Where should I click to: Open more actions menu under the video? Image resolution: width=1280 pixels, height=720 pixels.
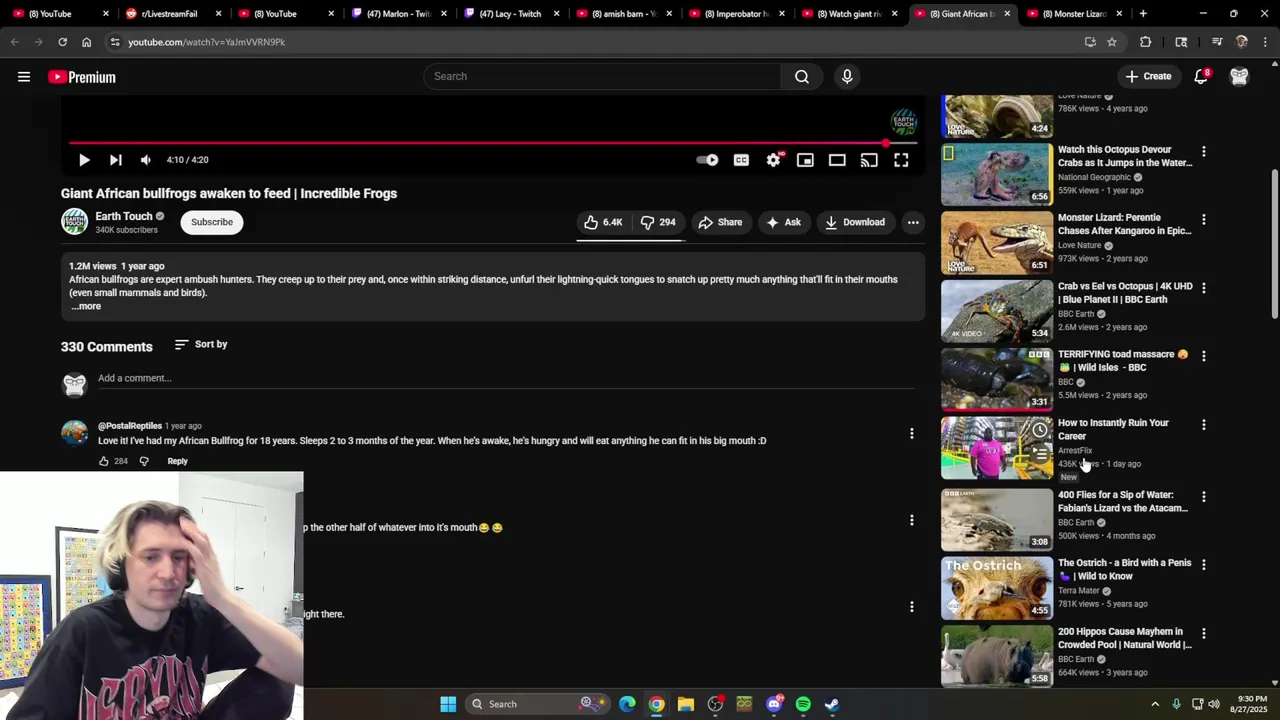point(913,222)
